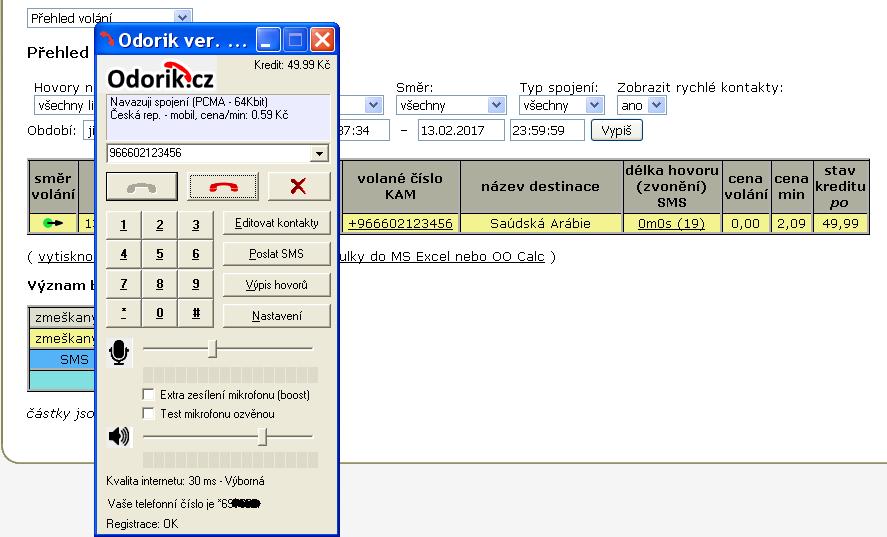Image resolution: width=887 pixels, height=537 pixels.
Task: Click the Odorik.cz logo
Action: [x=161, y=76]
